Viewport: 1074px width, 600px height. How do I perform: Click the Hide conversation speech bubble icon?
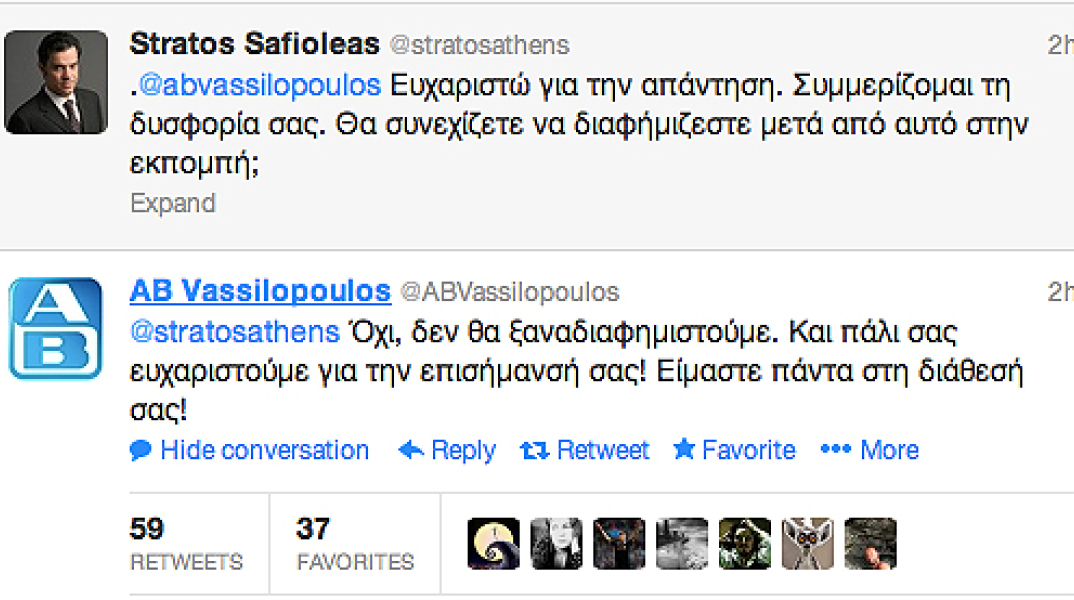coord(141,451)
